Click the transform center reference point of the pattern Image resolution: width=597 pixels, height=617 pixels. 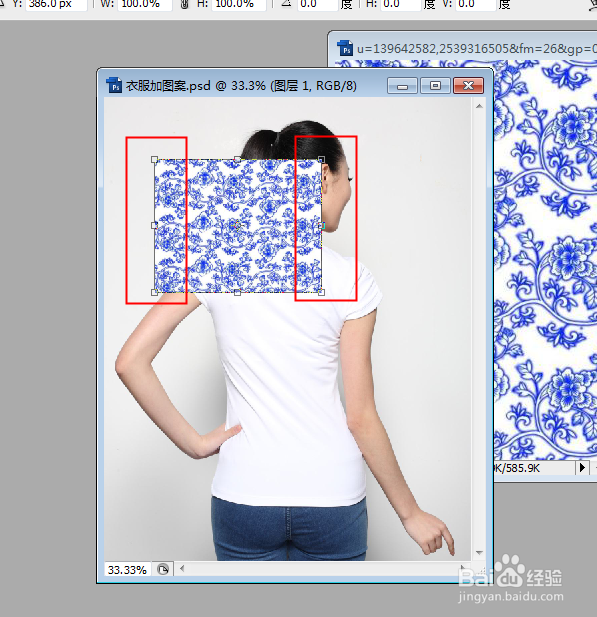237,226
